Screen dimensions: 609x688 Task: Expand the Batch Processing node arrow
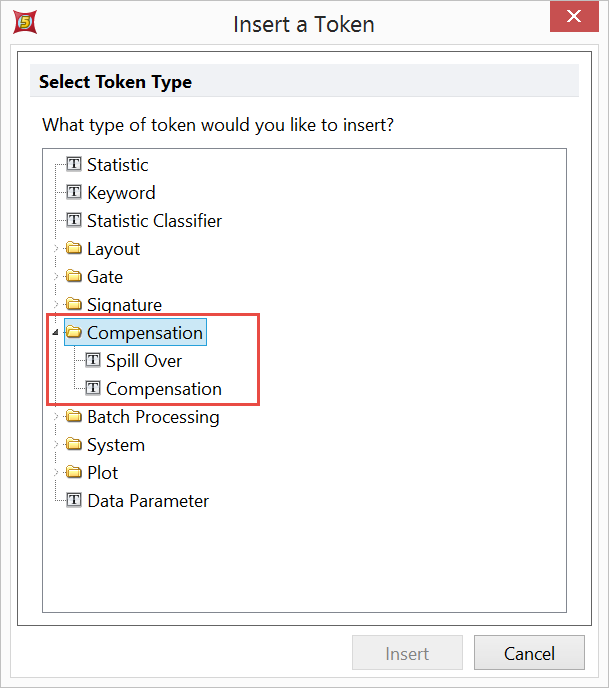pos(55,417)
